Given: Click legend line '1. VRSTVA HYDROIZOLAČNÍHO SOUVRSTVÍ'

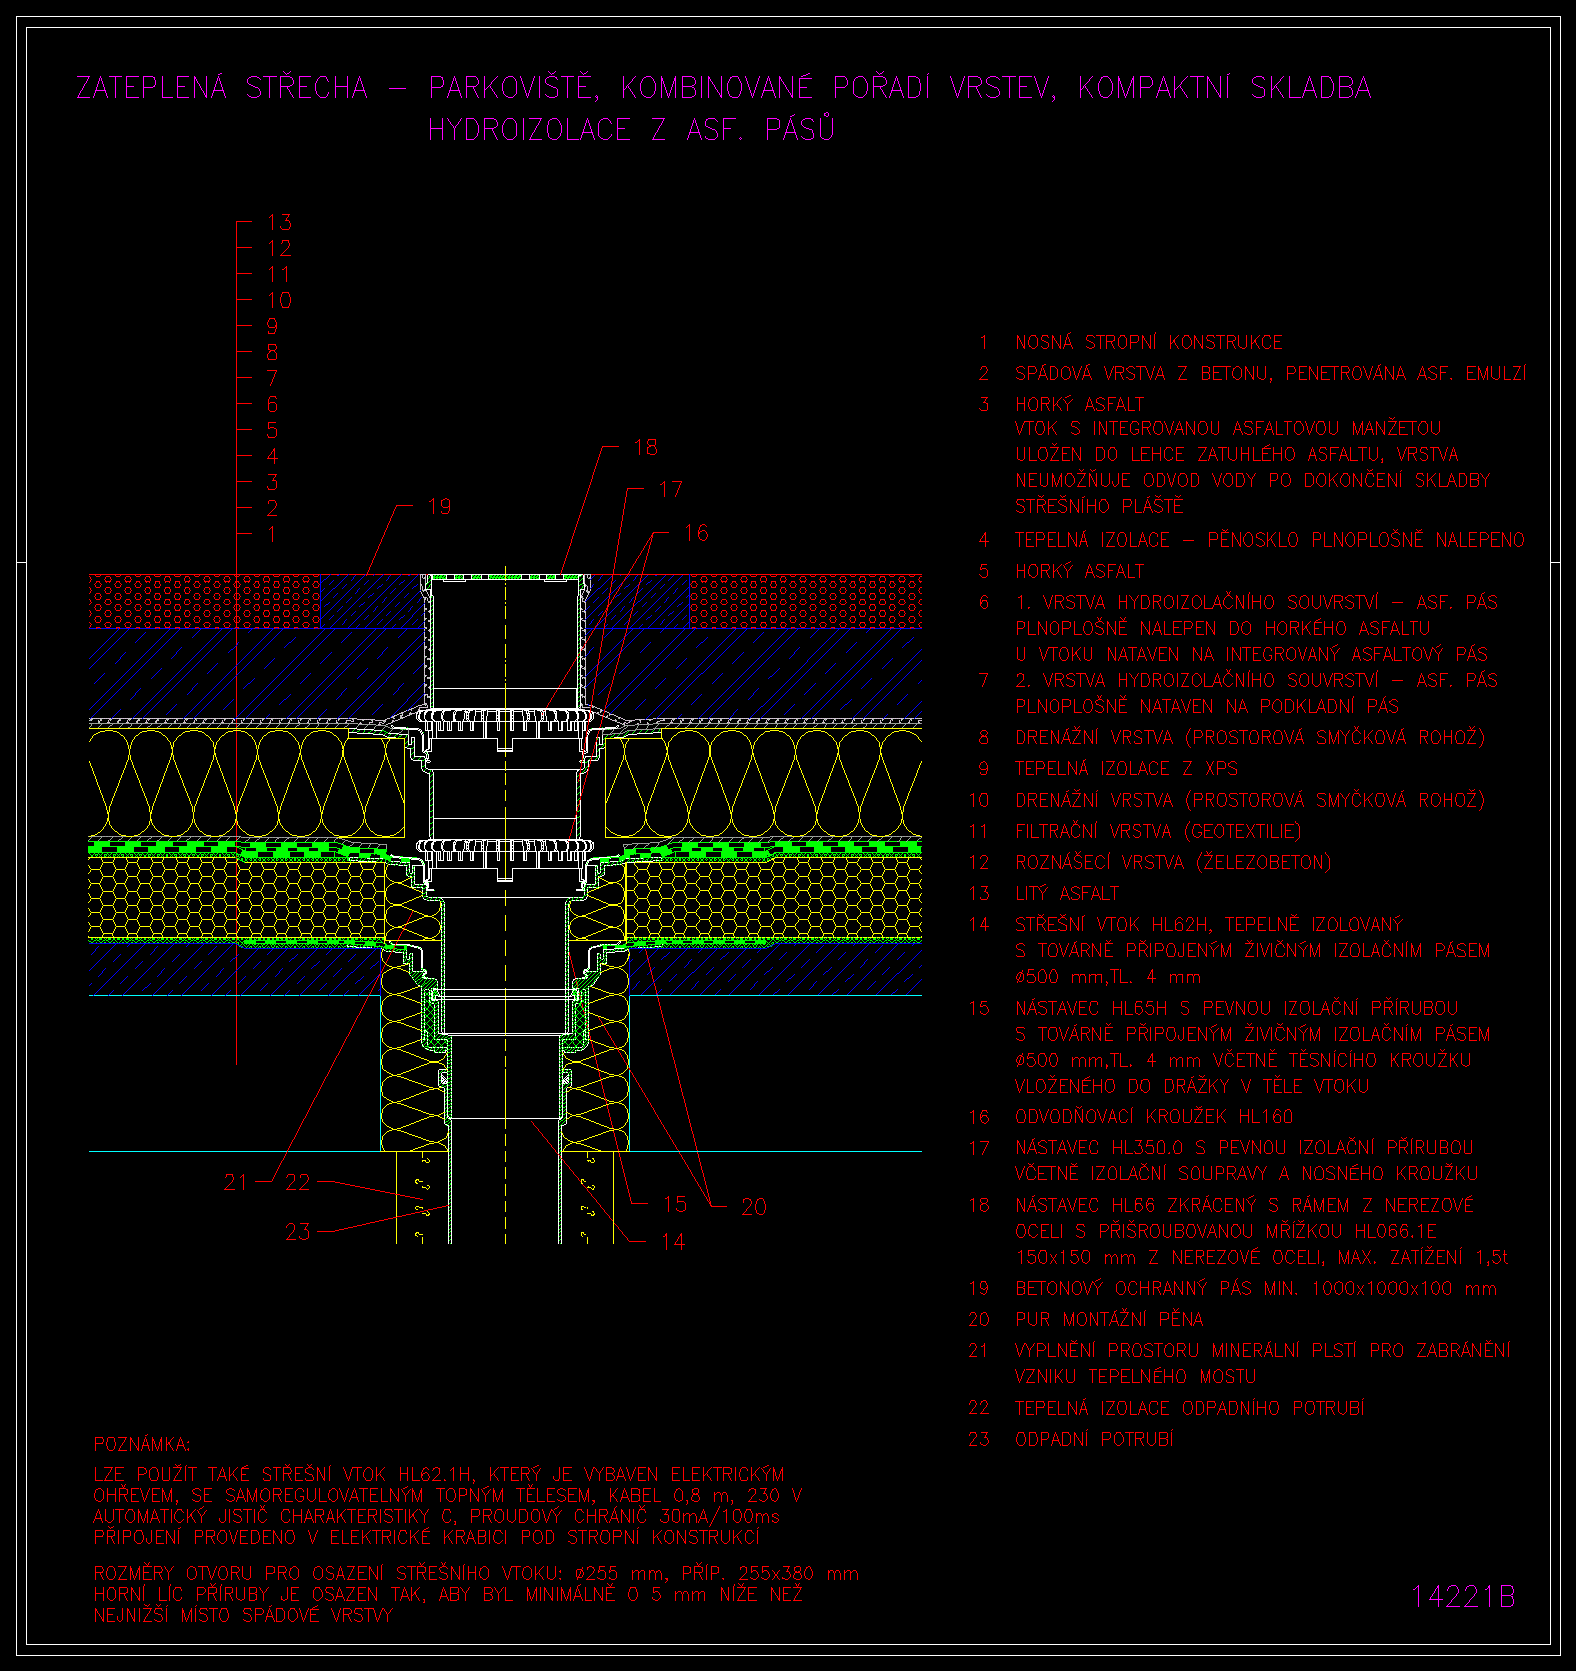Looking at the screenshot, I should click(1196, 602).
